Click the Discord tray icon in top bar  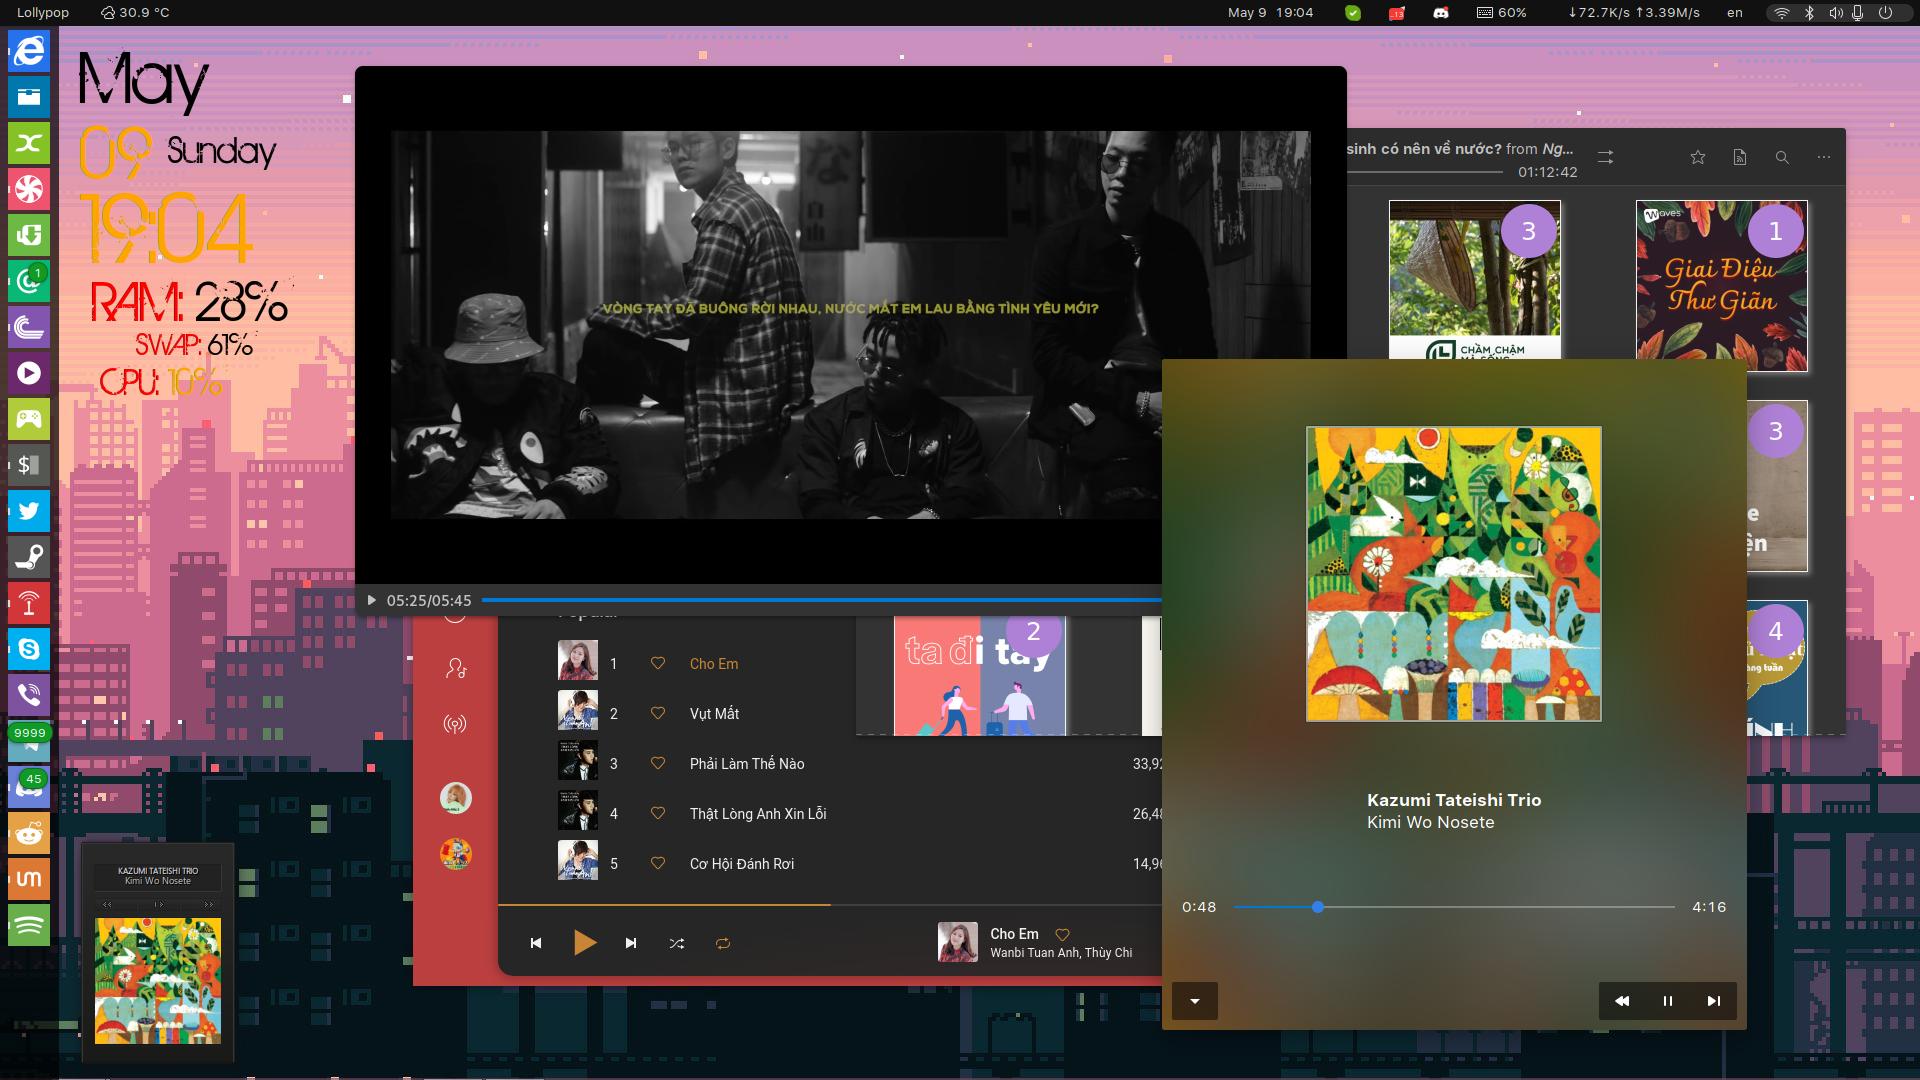pos(1441,13)
